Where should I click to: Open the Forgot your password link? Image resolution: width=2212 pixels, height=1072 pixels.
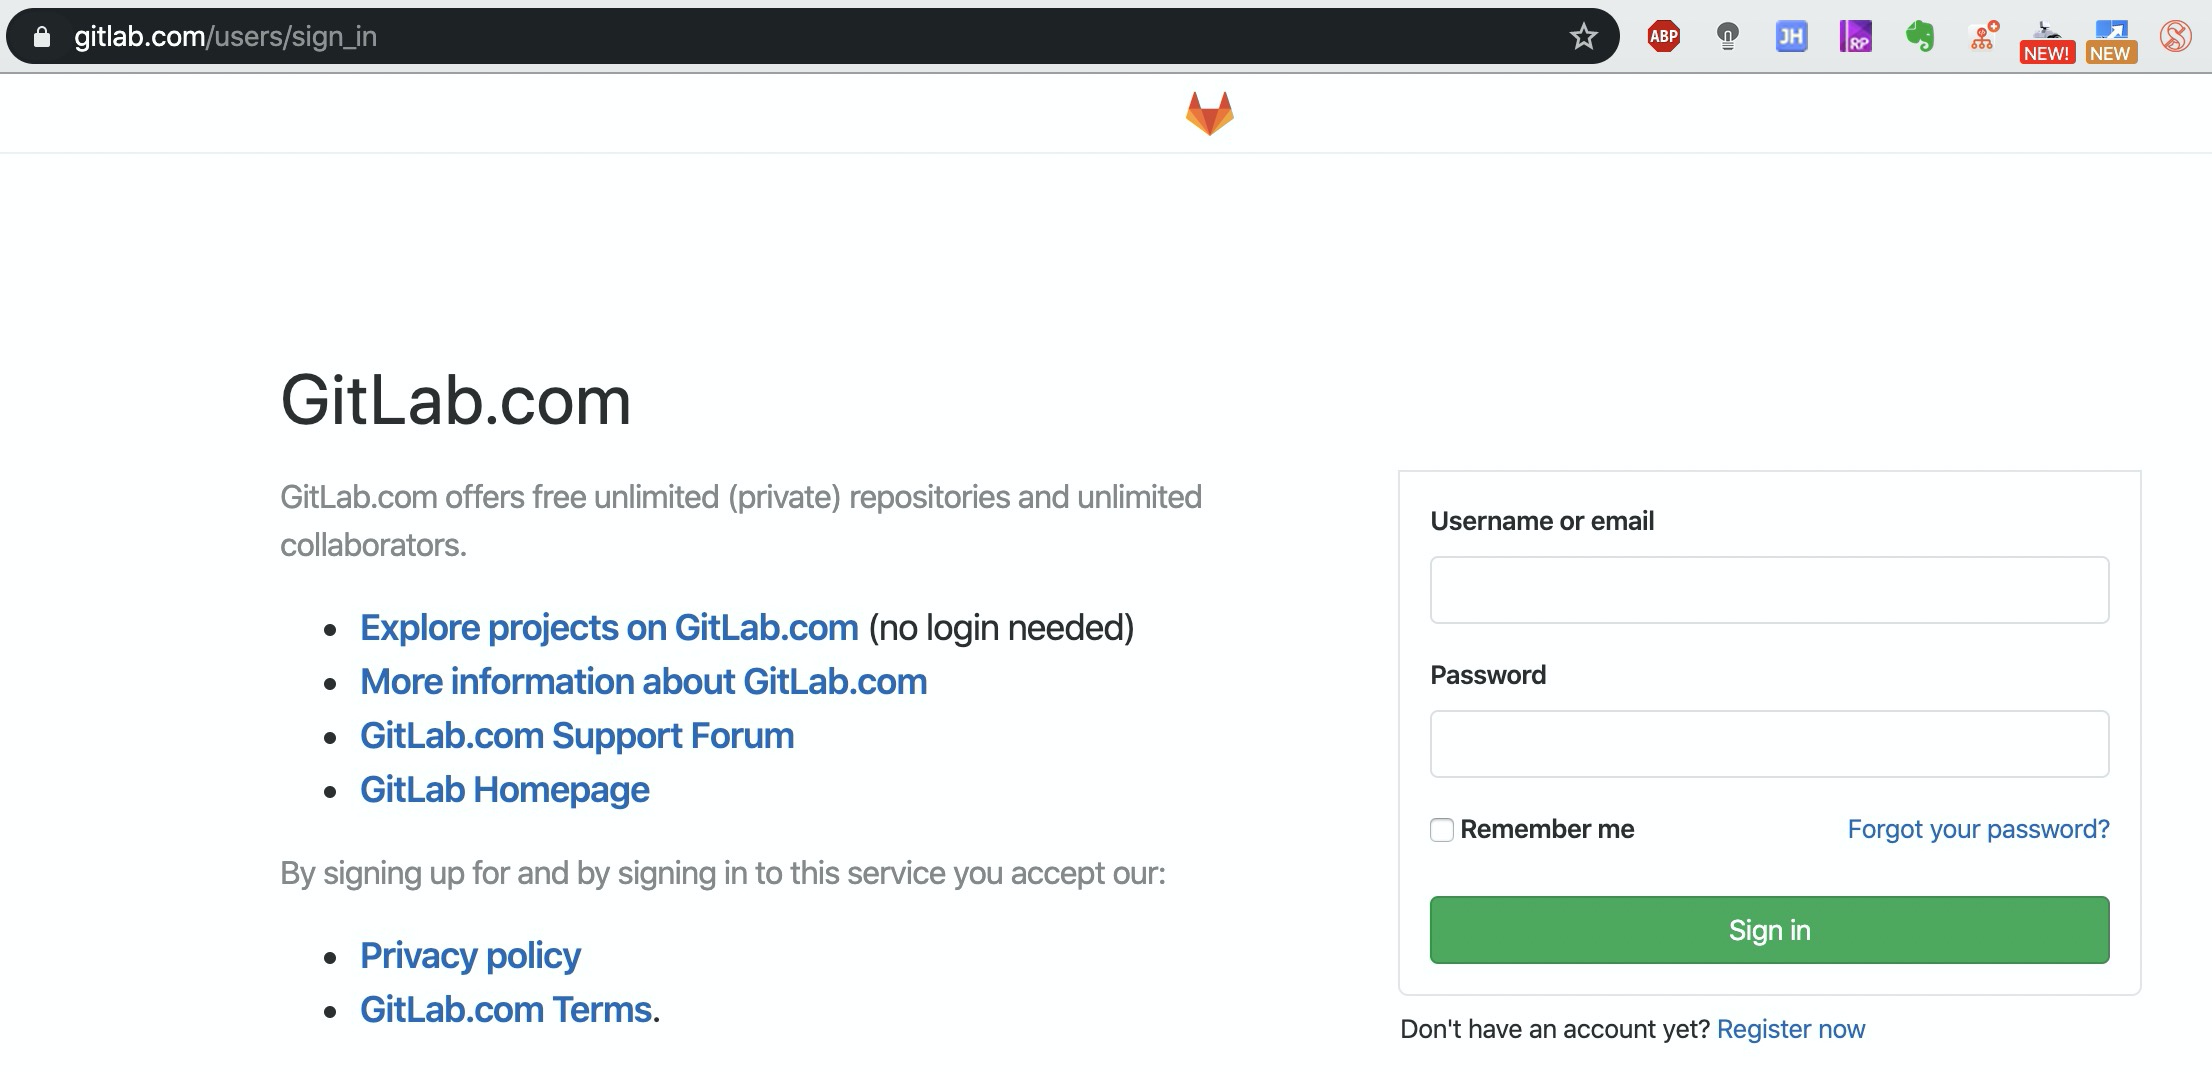coord(1978,829)
